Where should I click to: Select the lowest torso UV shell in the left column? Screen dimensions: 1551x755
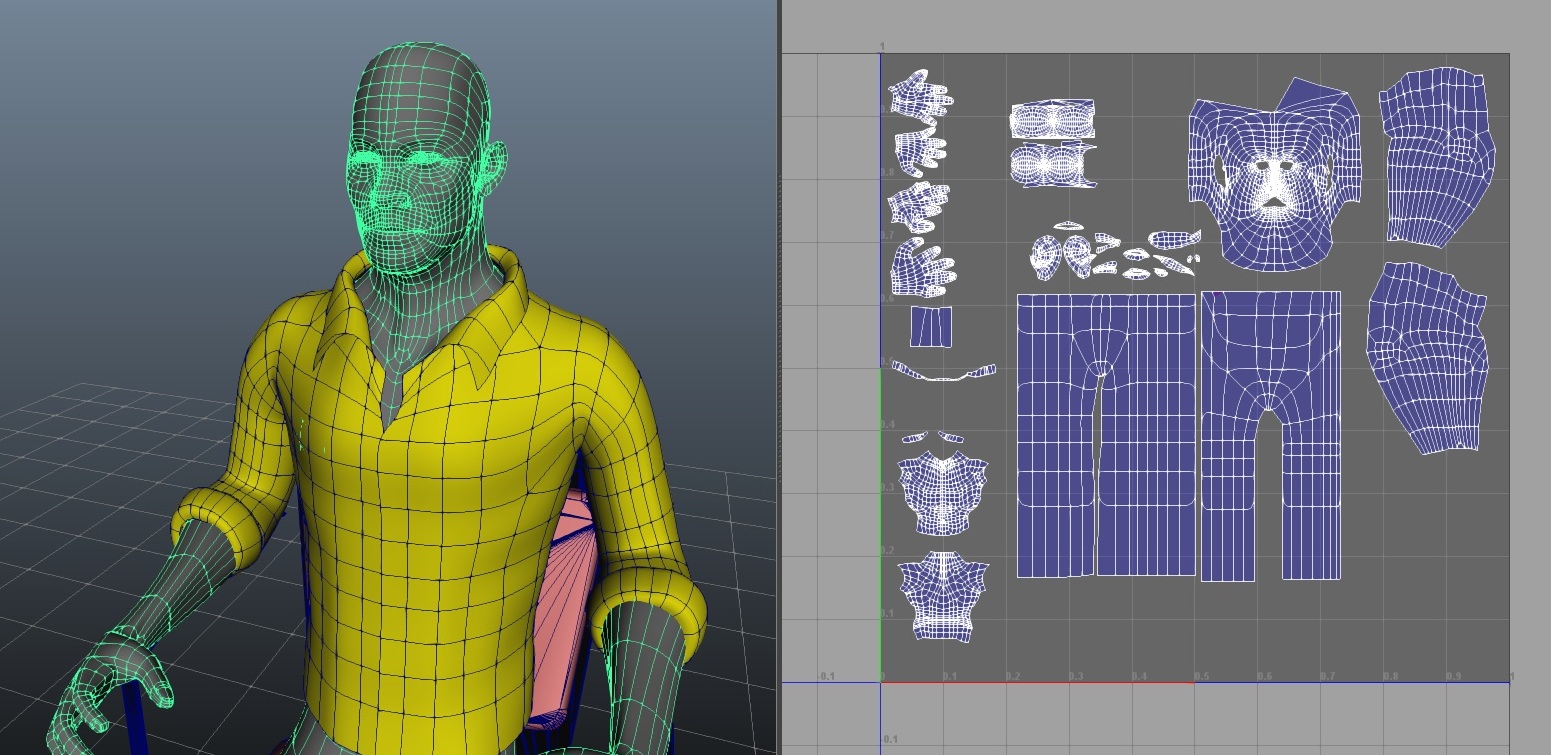(x=943, y=596)
